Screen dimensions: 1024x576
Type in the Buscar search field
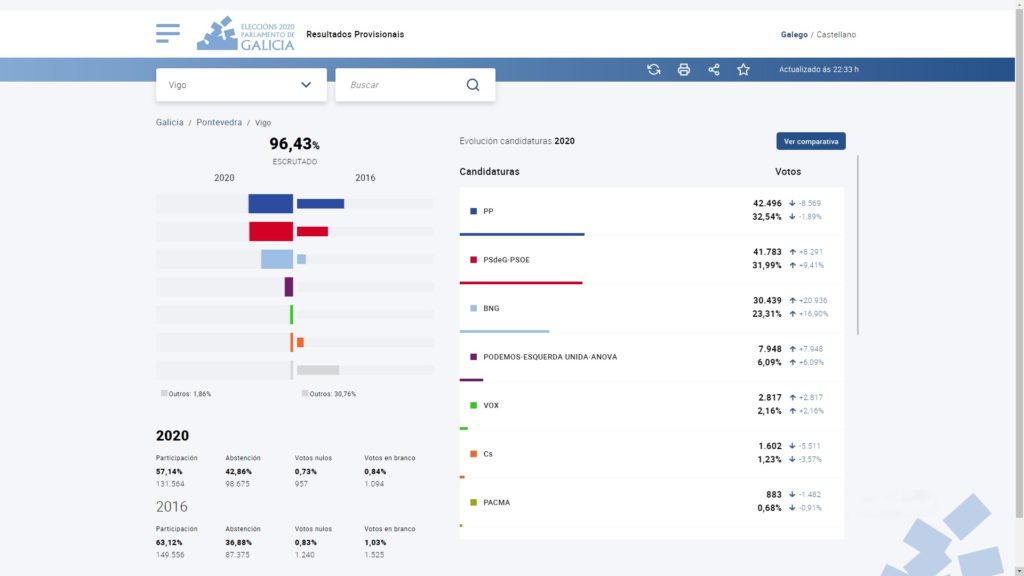tap(400, 85)
